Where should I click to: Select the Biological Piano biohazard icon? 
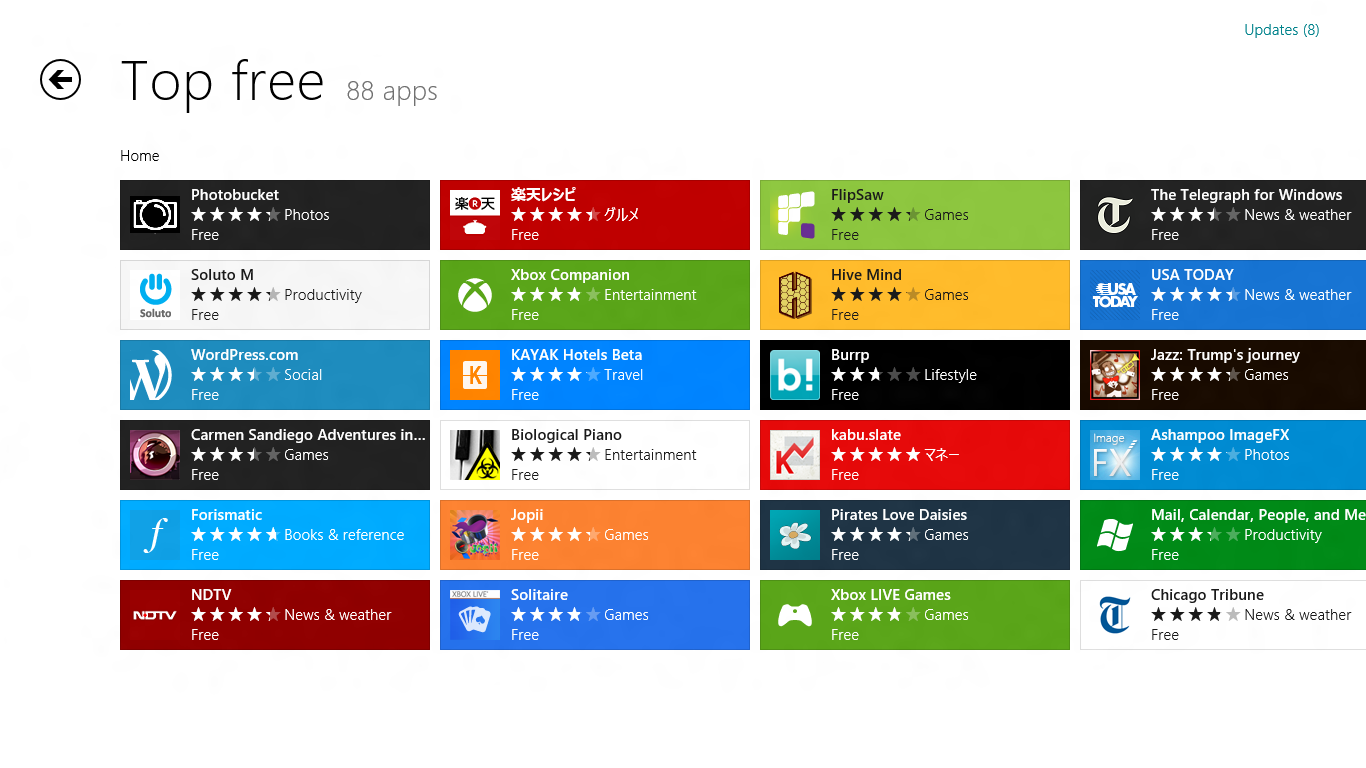(x=475, y=455)
